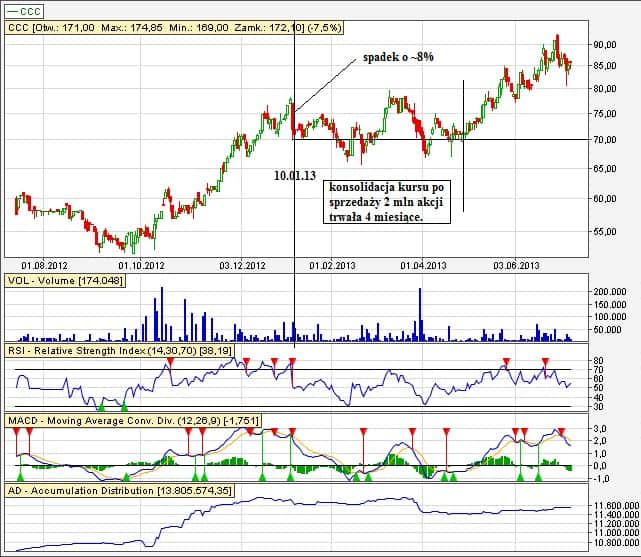The width and height of the screenshot is (641, 557).
Task: Select the leftmost green buy marker in RSI panel
Action: pyautogui.click(x=99, y=406)
